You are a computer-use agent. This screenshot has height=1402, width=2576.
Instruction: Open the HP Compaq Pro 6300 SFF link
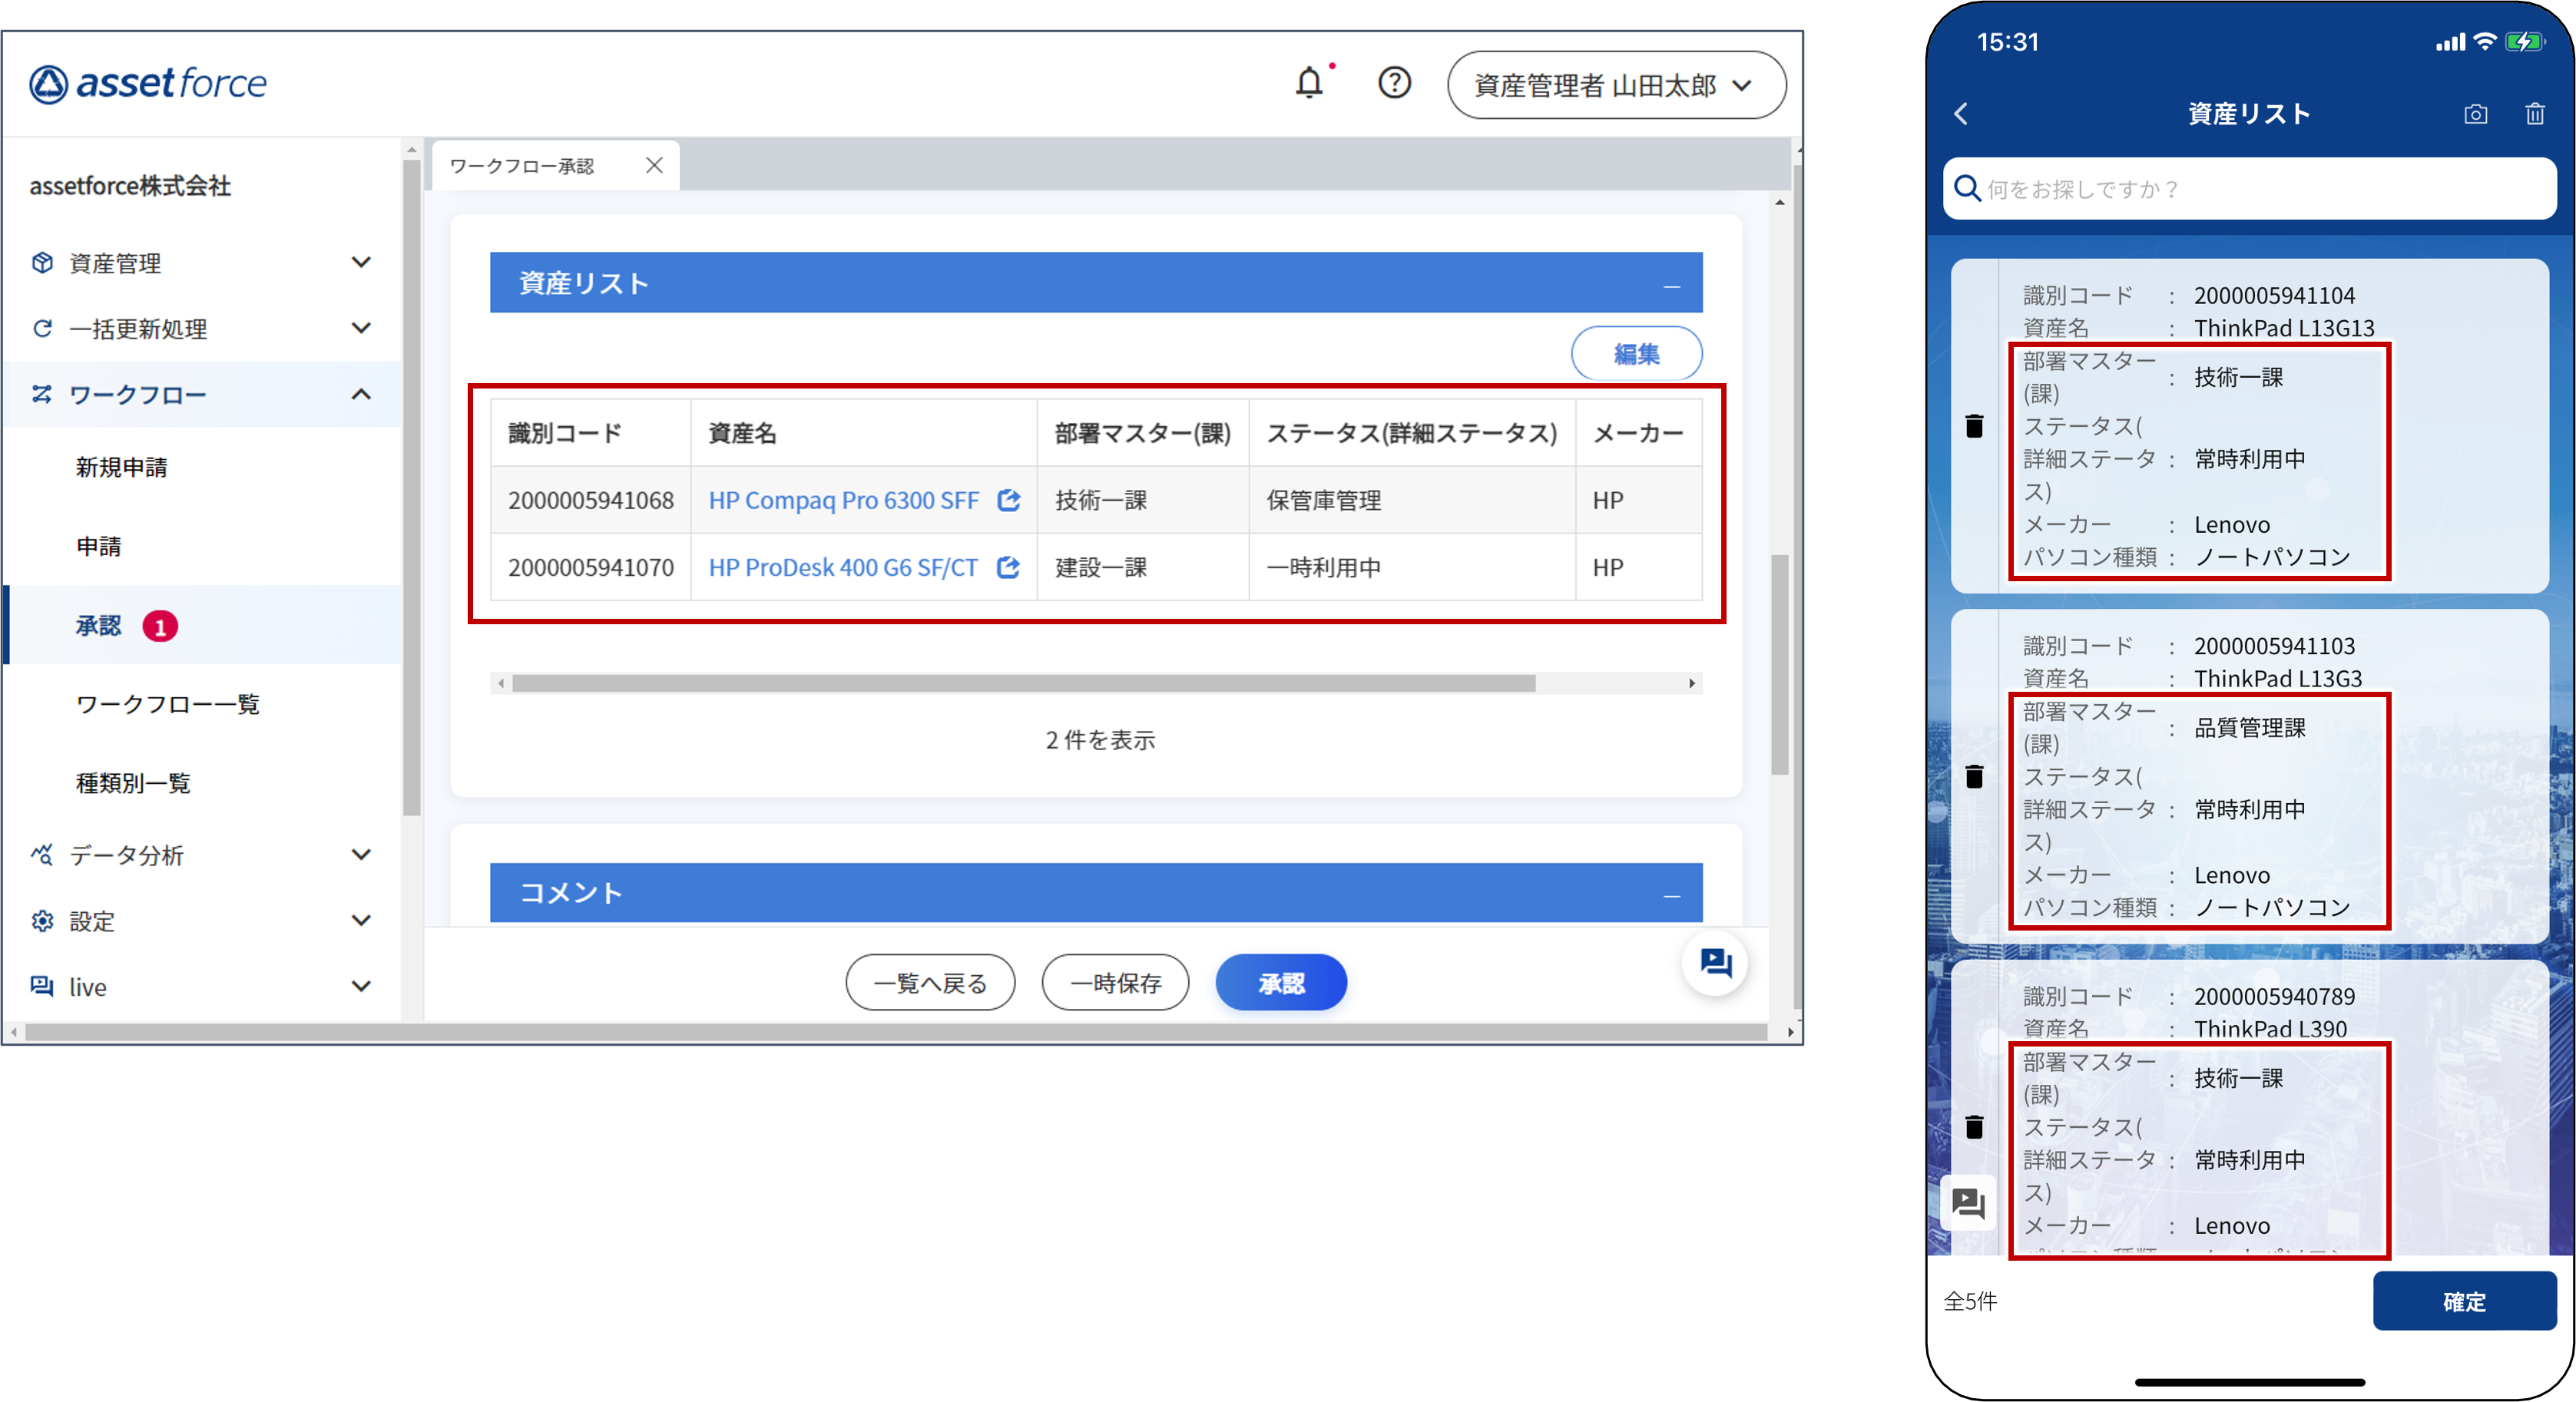click(x=843, y=500)
